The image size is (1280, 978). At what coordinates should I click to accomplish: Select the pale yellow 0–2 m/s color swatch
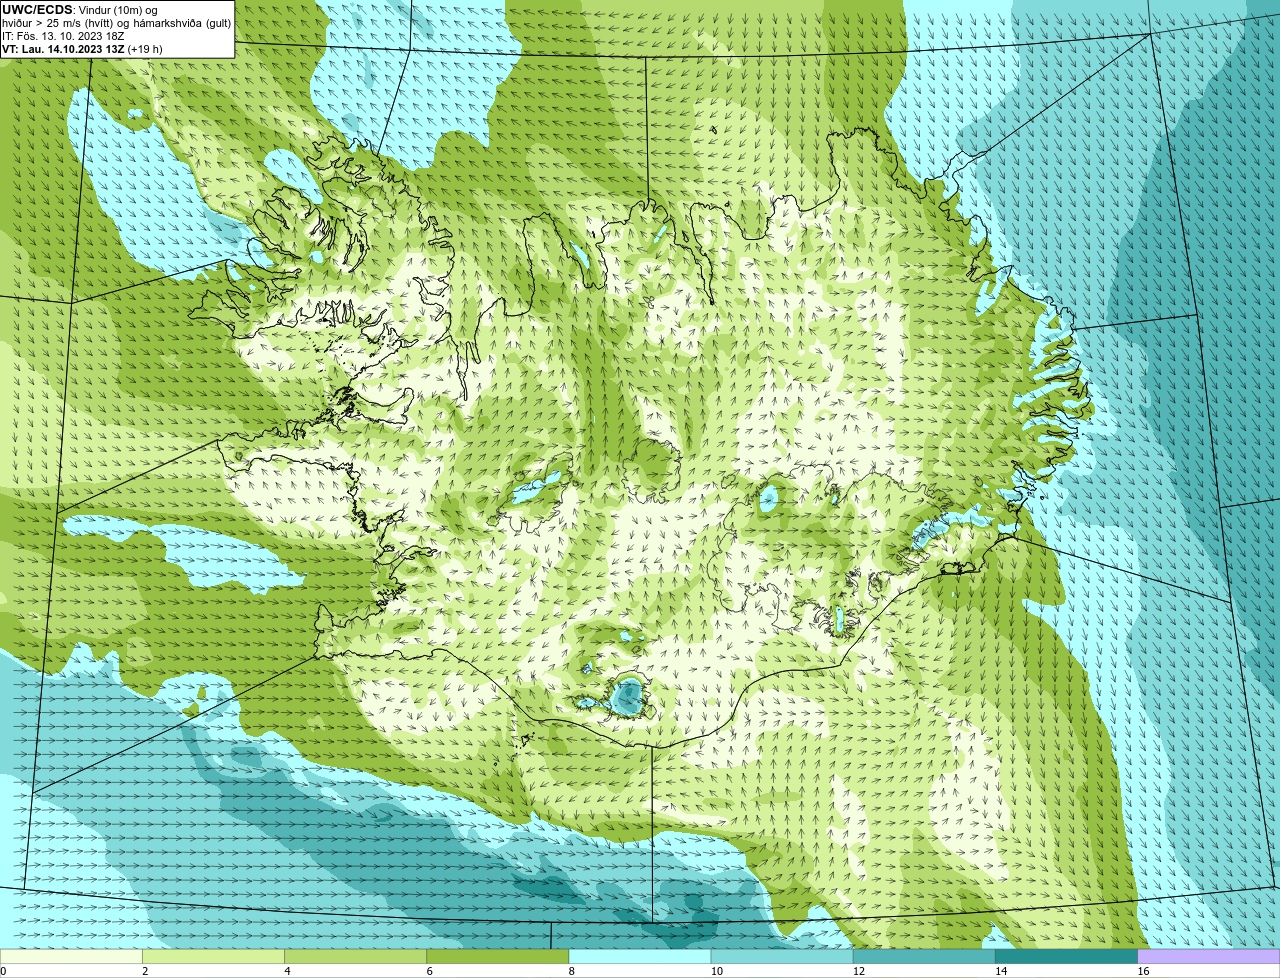point(71,957)
